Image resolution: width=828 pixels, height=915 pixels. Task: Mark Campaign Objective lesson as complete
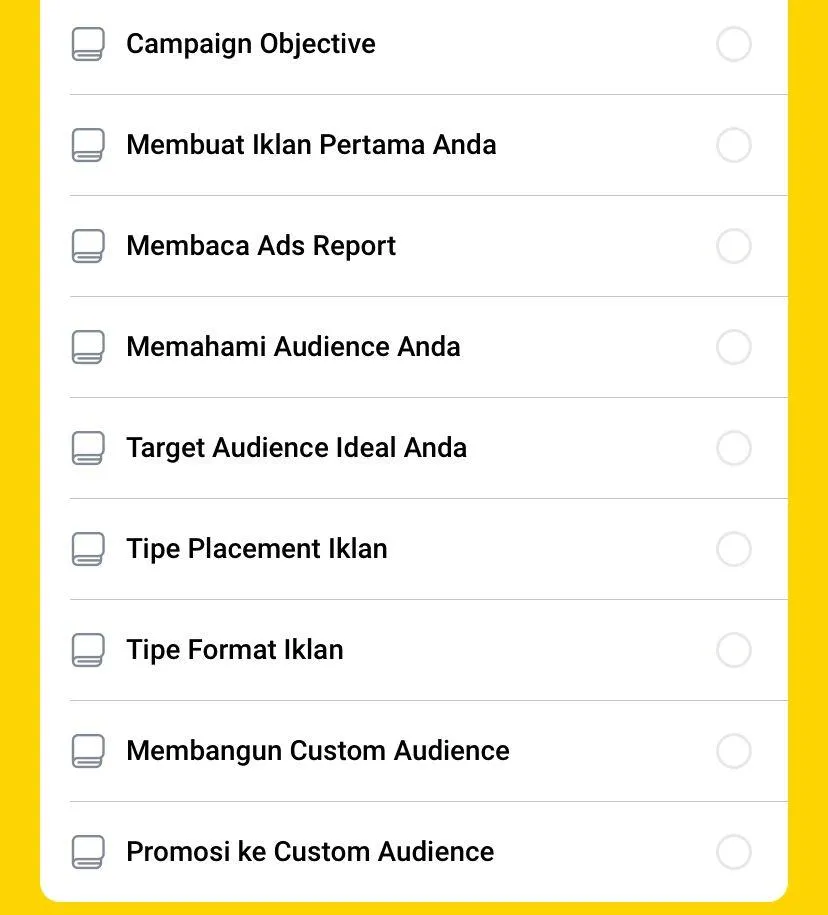[733, 44]
